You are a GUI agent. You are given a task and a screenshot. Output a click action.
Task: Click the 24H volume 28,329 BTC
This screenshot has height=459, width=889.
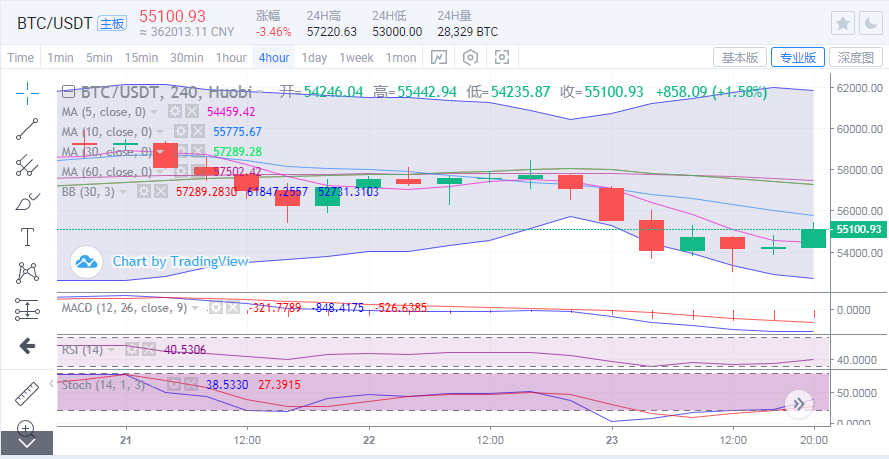click(468, 32)
